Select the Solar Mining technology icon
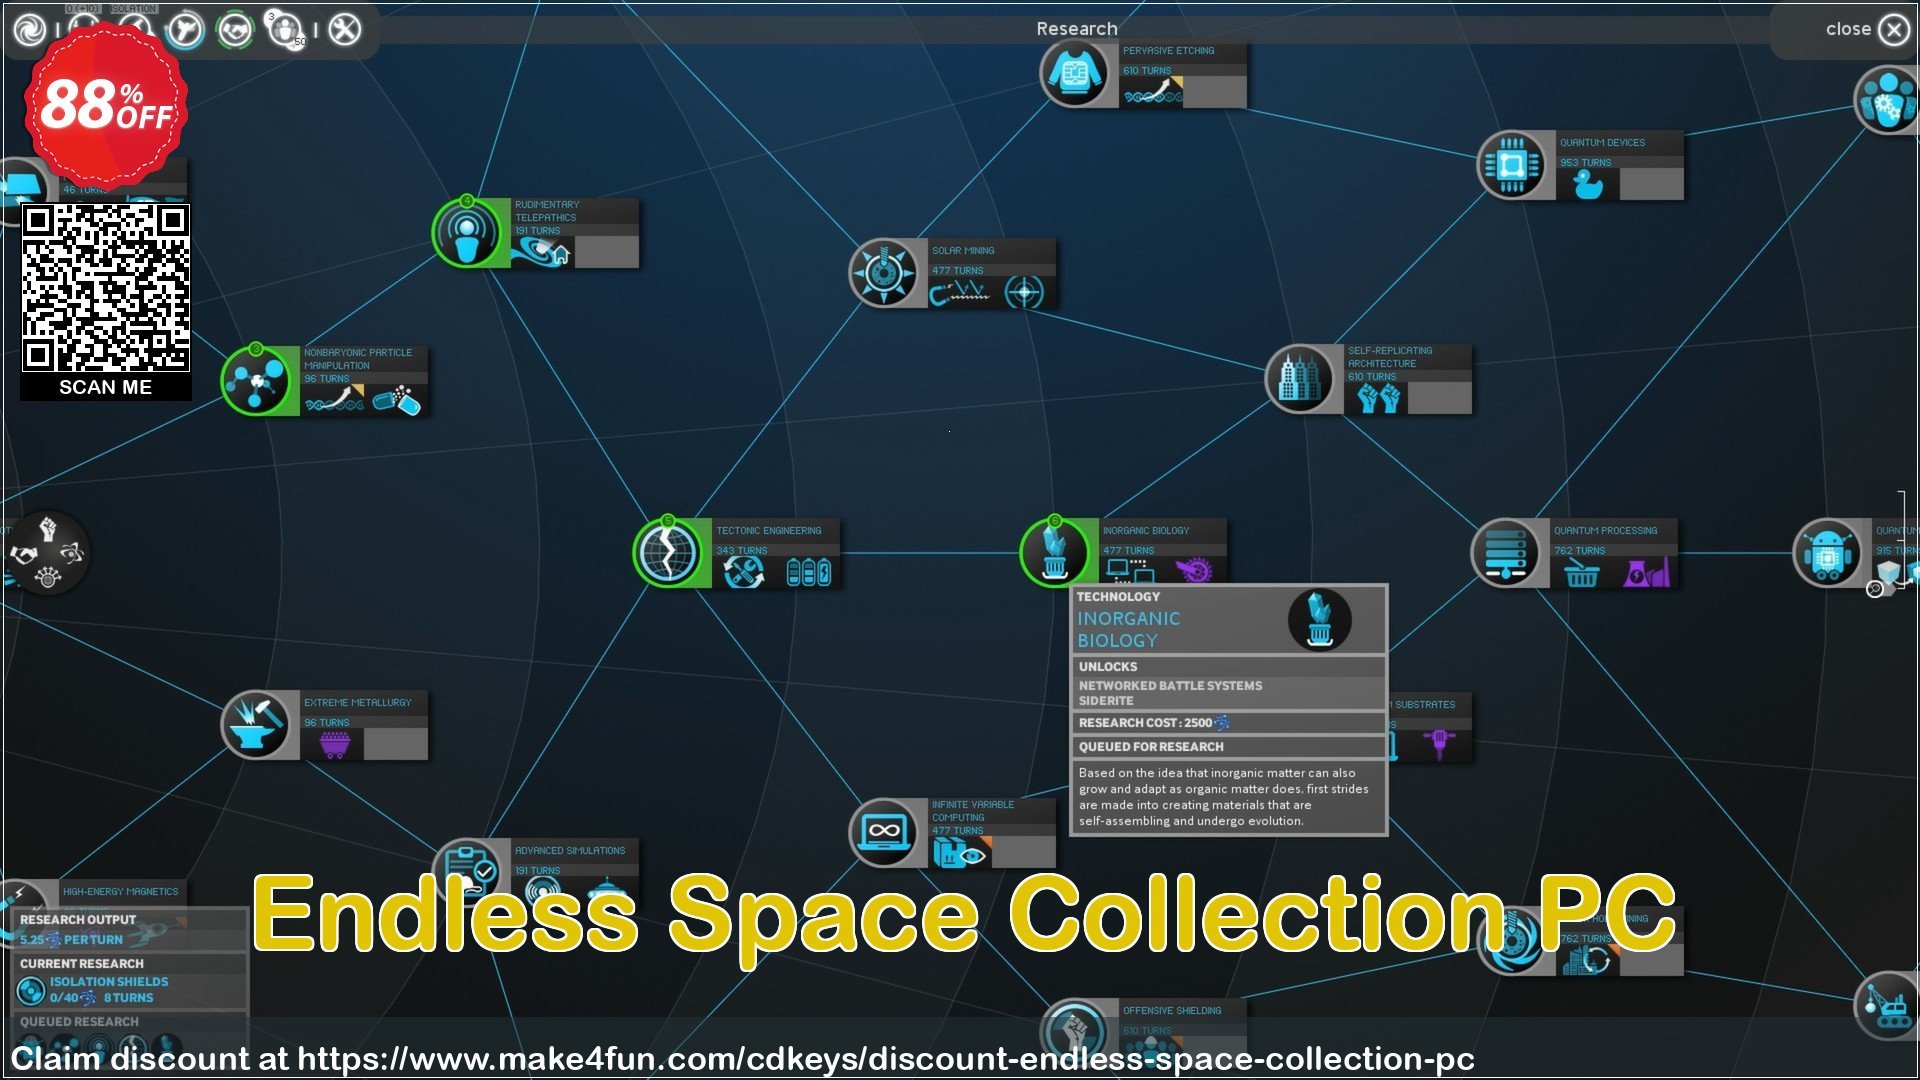The height and width of the screenshot is (1080, 1920). [883, 272]
